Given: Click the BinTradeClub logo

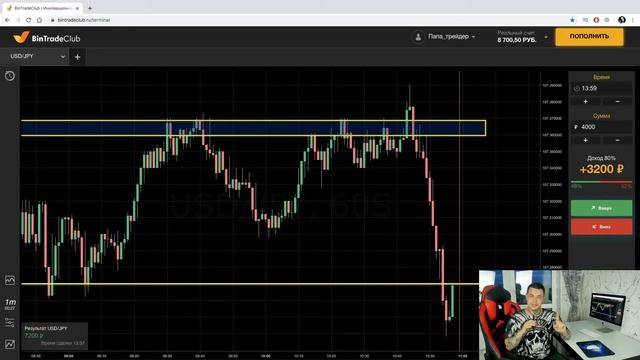Looking at the screenshot, I should pyautogui.click(x=47, y=38).
